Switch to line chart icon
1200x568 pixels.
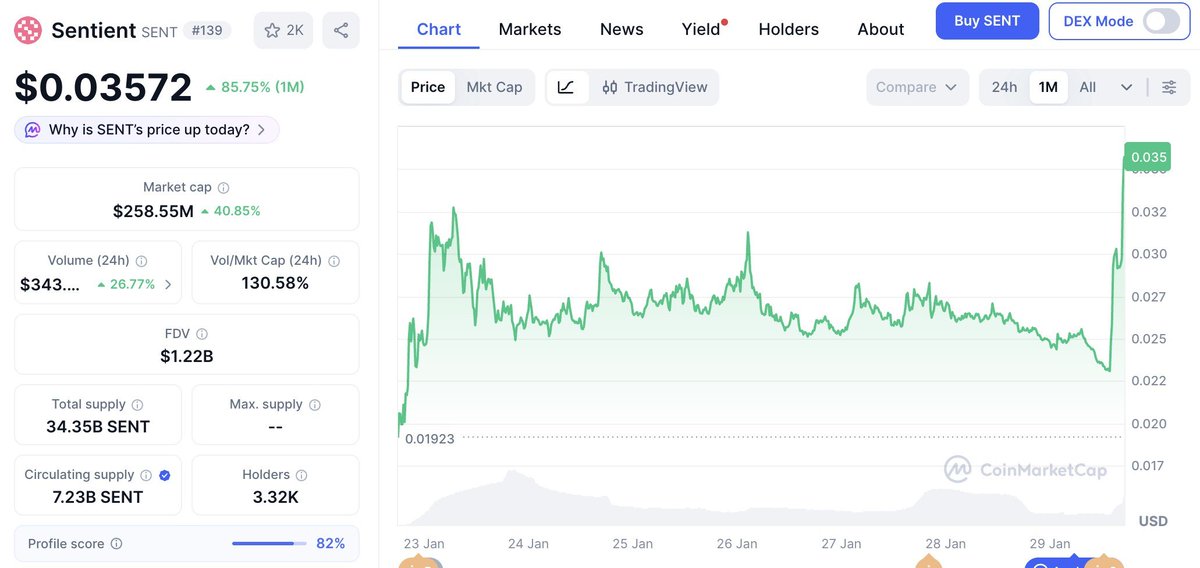[566, 87]
